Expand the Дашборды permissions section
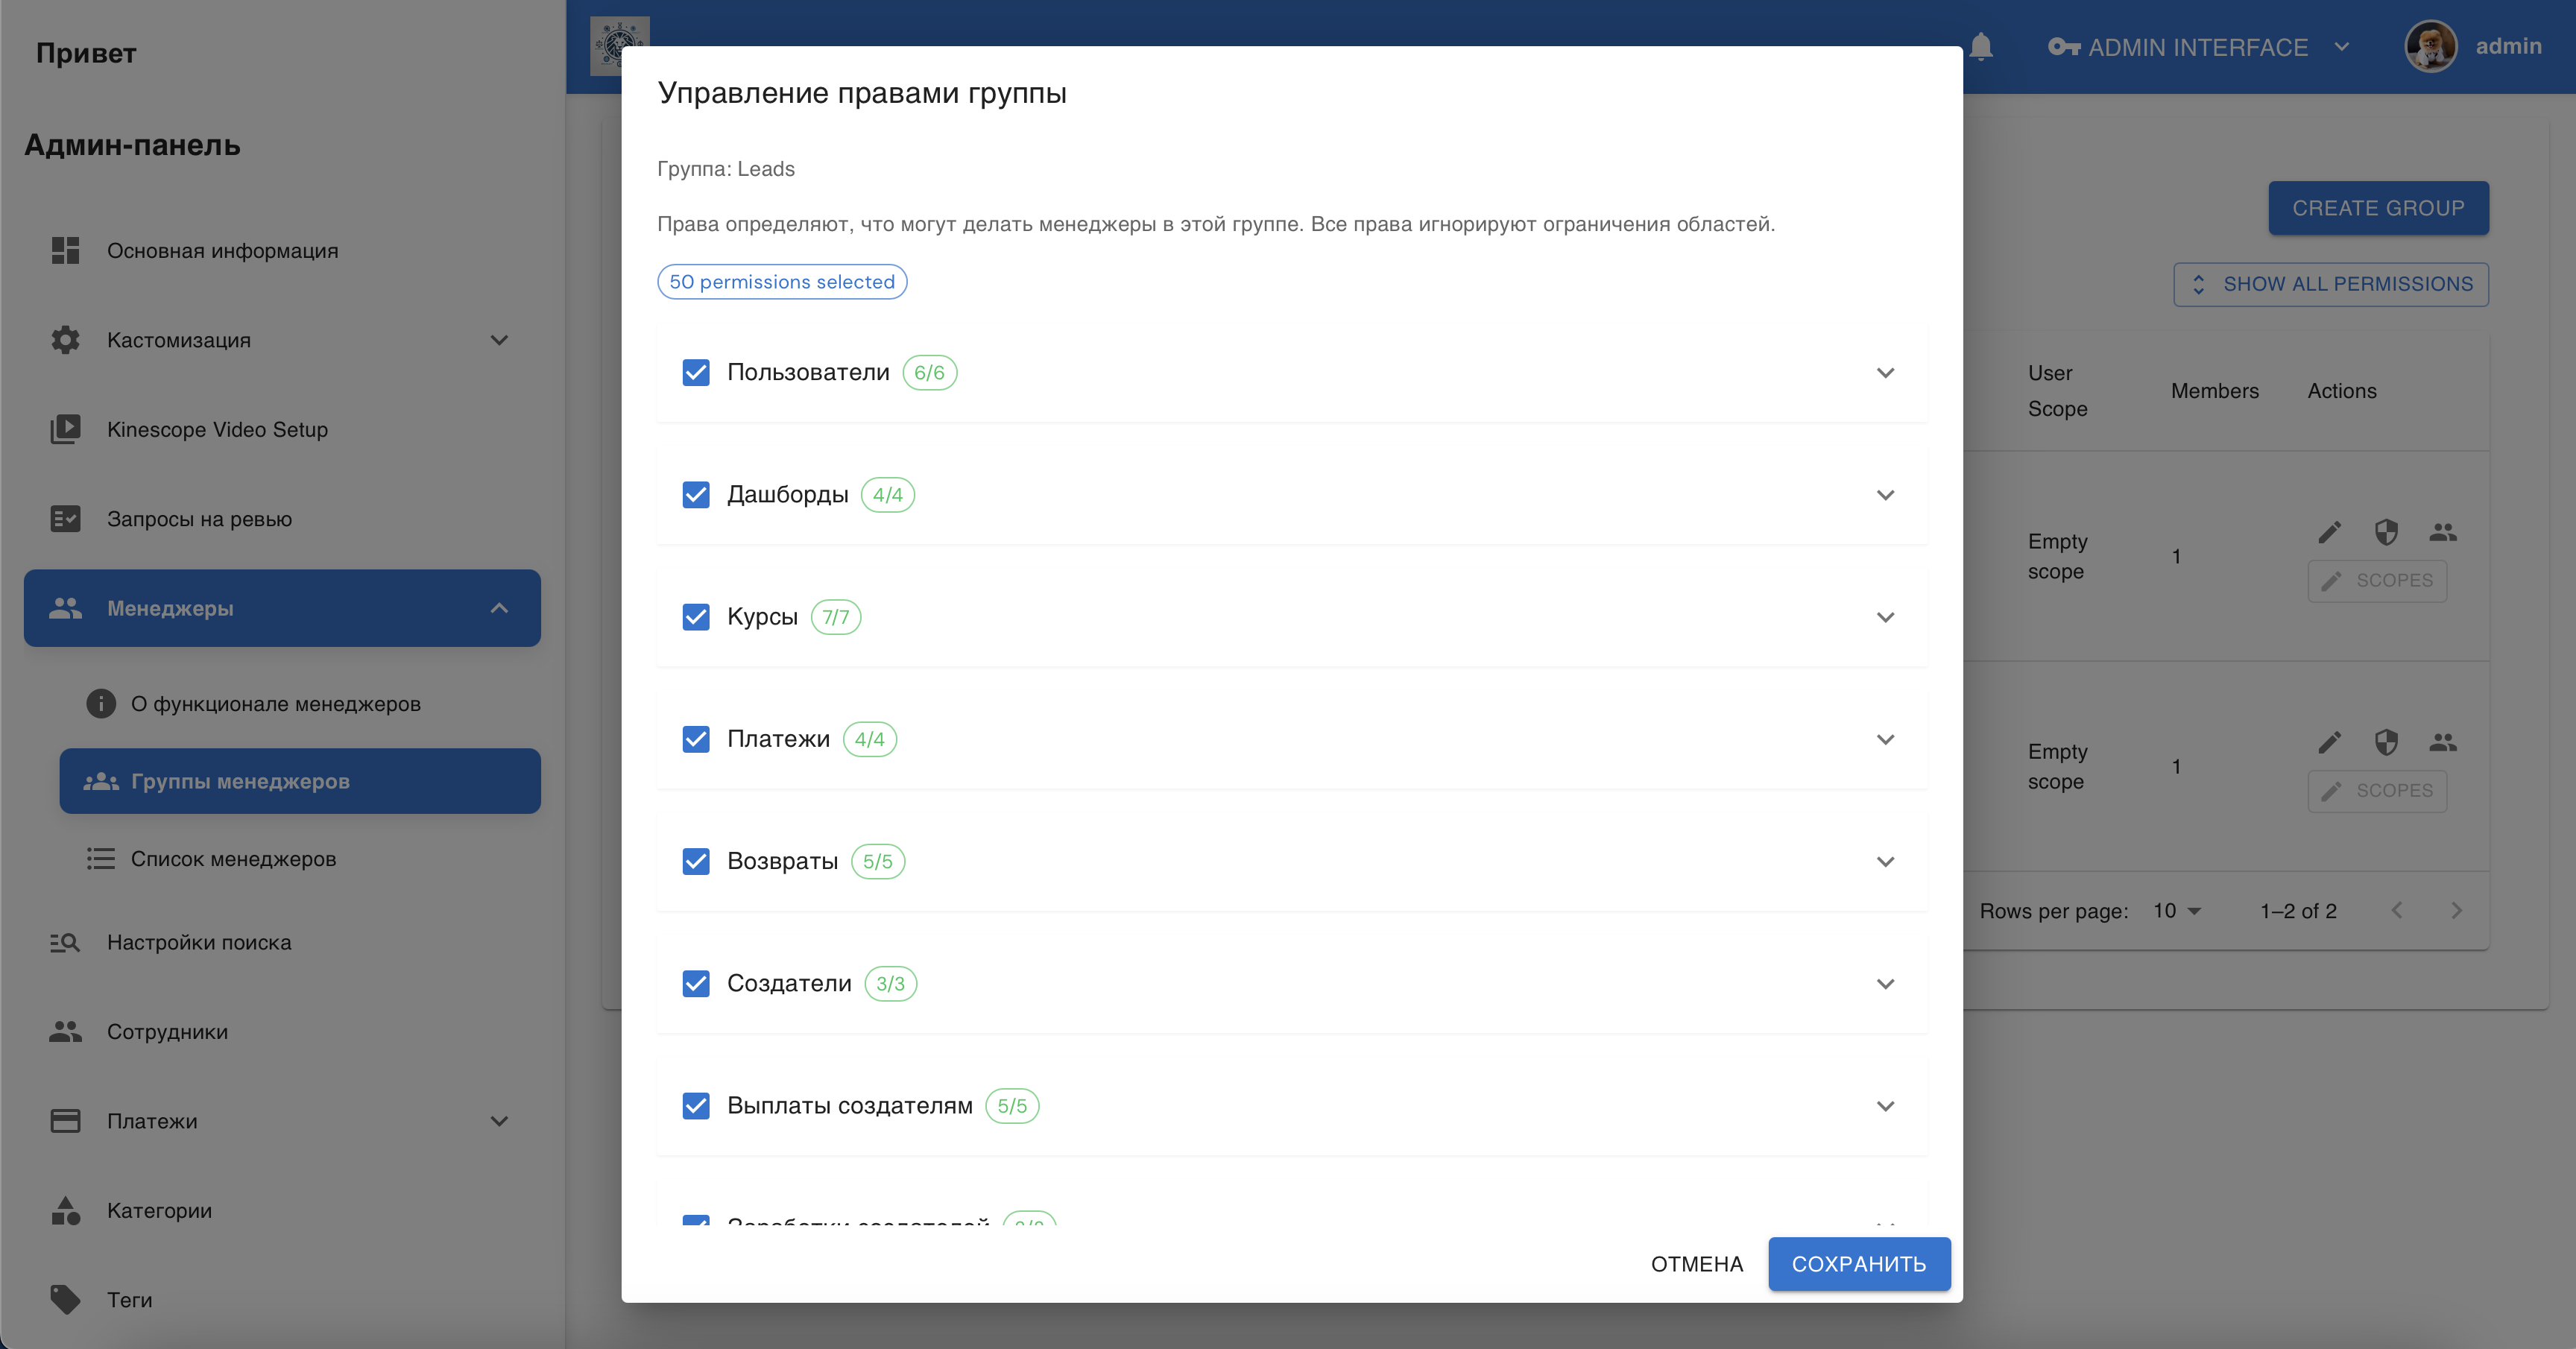Image resolution: width=2576 pixels, height=1349 pixels. point(1885,495)
